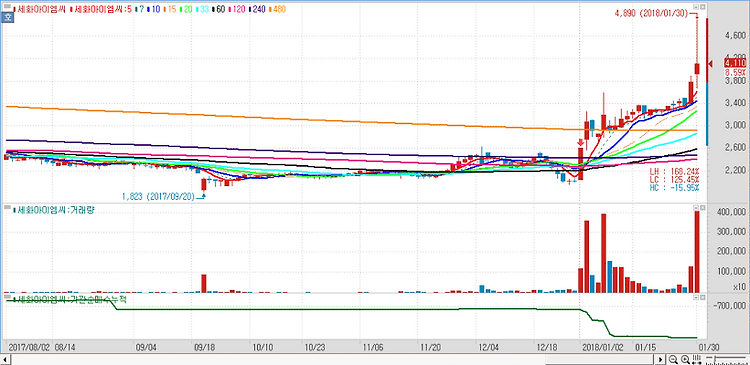Minimize the price chart pane
The height and width of the screenshot is (365, 750).
pos(696,7)
